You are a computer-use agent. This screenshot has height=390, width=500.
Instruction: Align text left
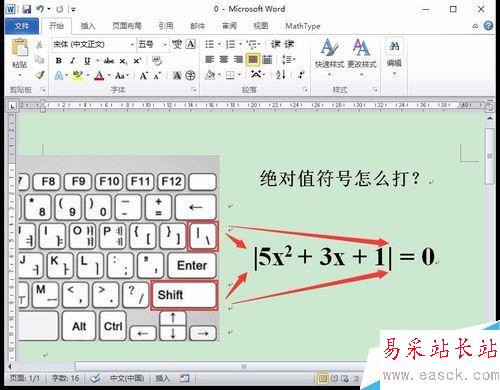[x=209, y=60]
